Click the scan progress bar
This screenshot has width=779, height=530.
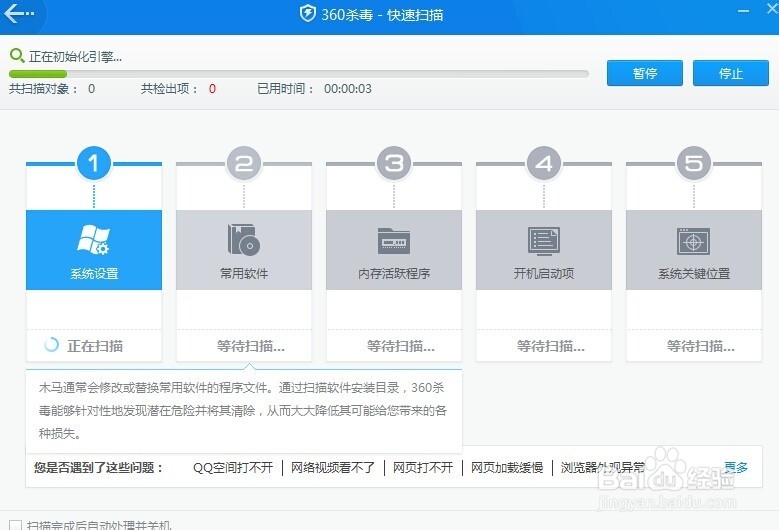point(299,74)
